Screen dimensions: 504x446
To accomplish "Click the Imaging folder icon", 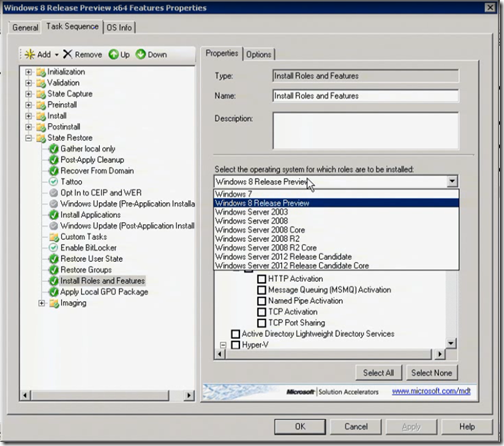I will [54, 304].
